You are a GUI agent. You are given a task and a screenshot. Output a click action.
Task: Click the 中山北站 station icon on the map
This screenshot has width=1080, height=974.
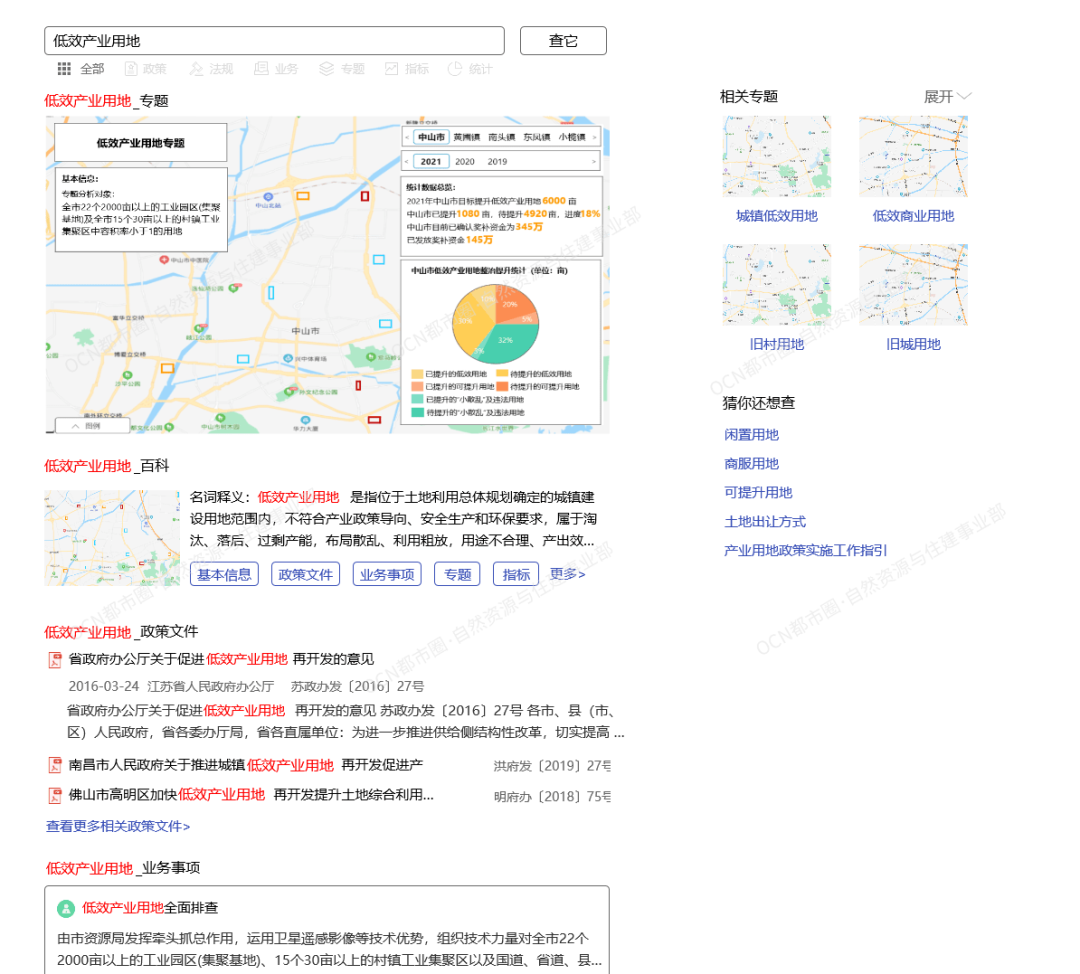click(269, 197)
